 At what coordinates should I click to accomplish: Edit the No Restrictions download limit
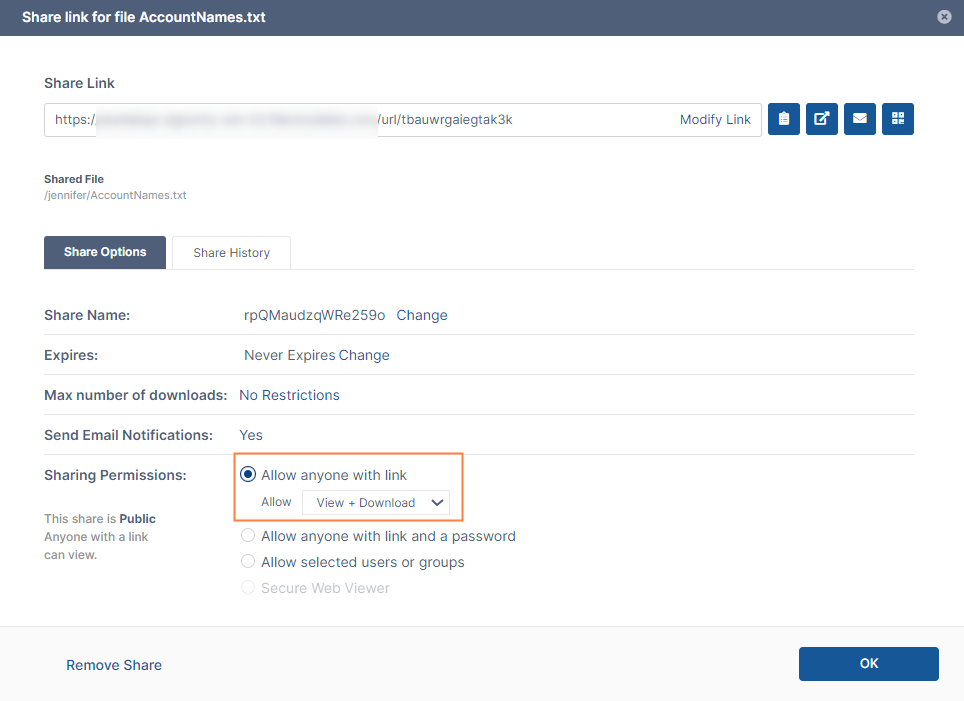(x=289, y=395)
